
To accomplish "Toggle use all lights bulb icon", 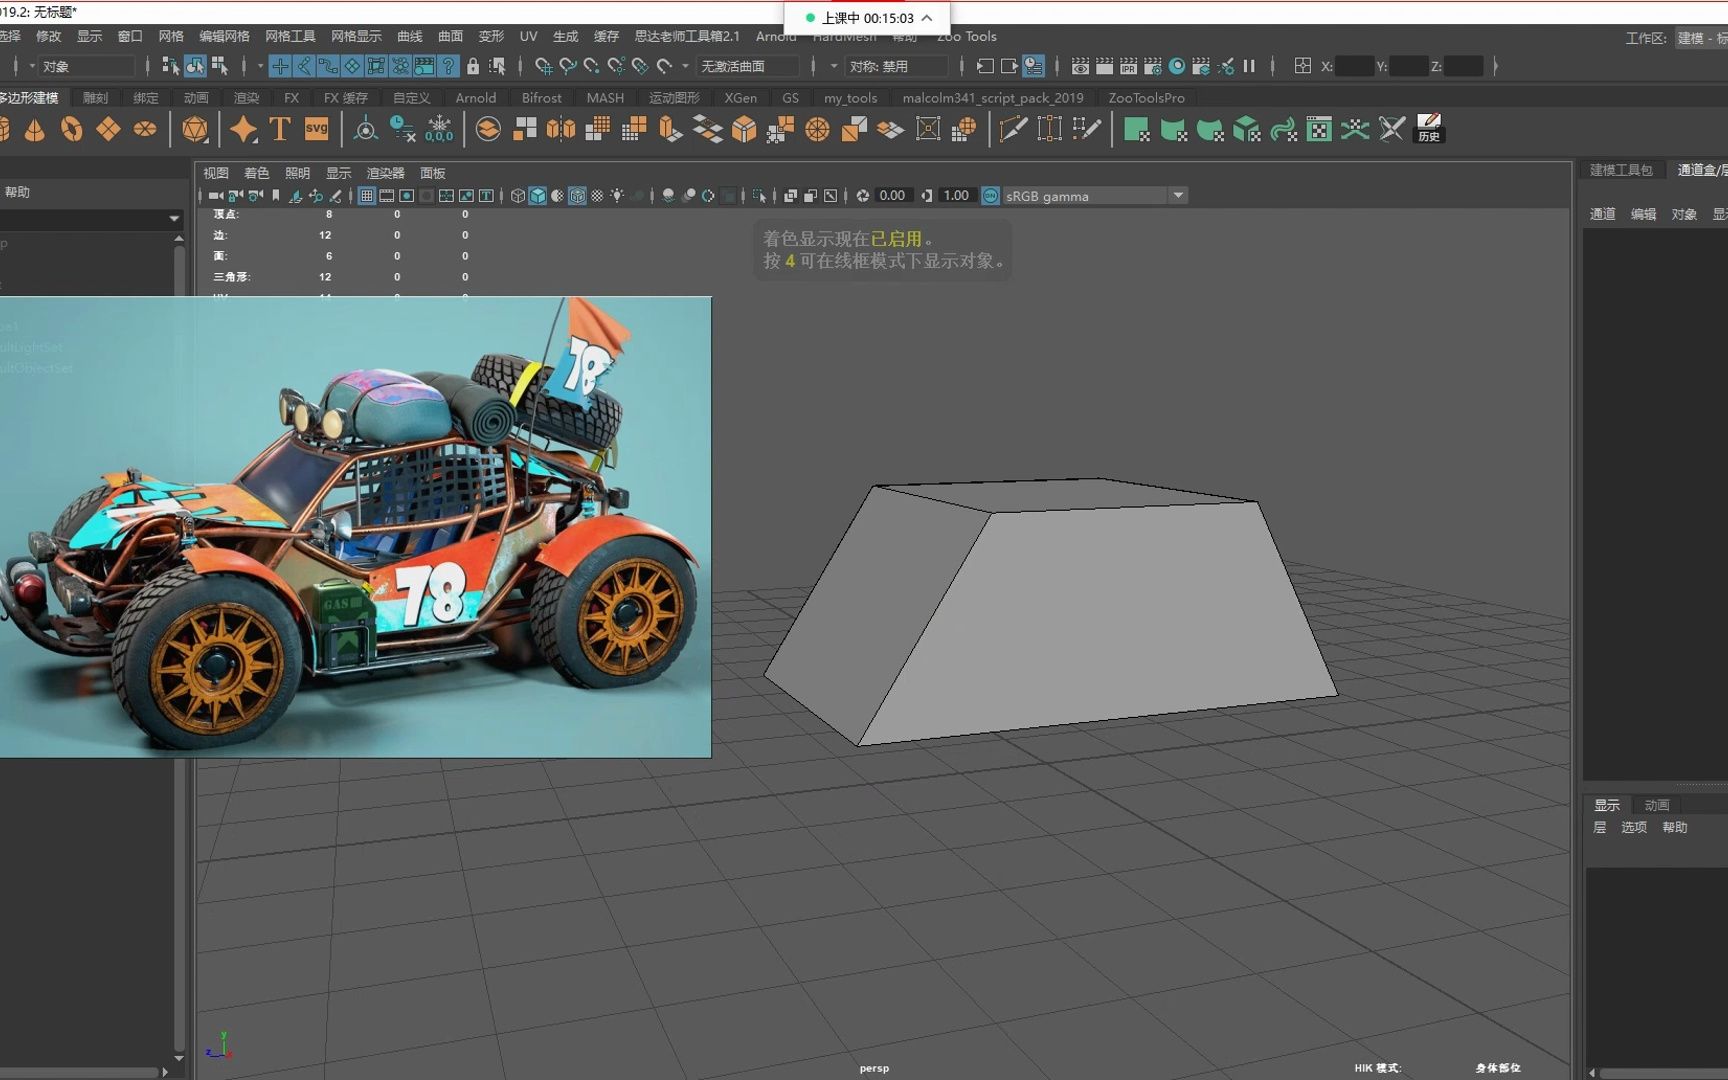I will point(617,196).
